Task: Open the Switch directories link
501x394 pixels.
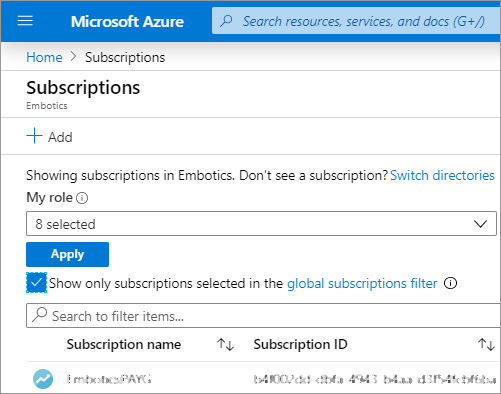Action: [442, 175]
